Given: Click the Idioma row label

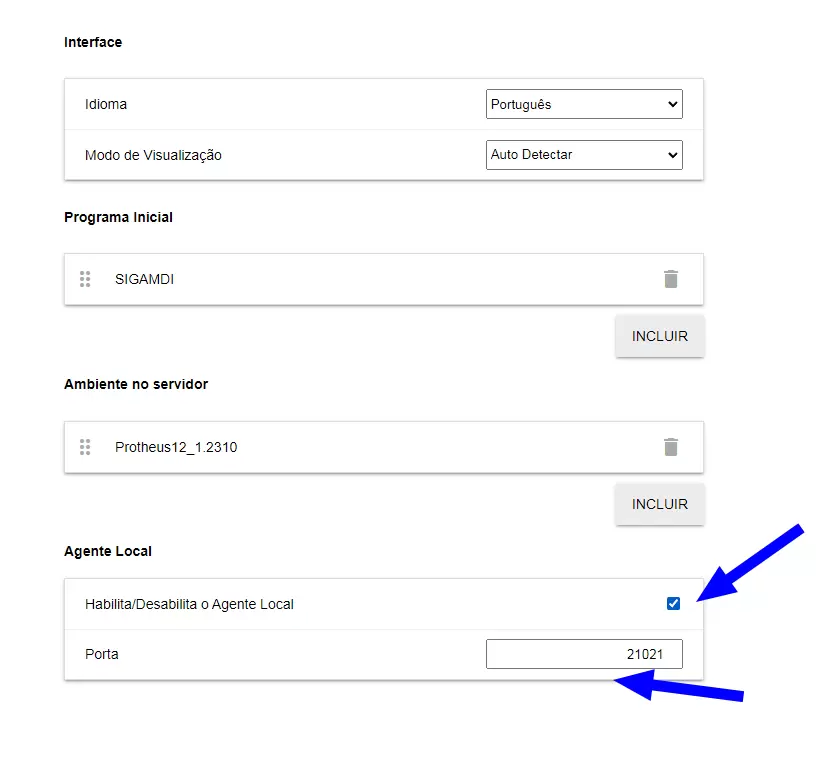Looking at the screenshot, I should point(106,104).
